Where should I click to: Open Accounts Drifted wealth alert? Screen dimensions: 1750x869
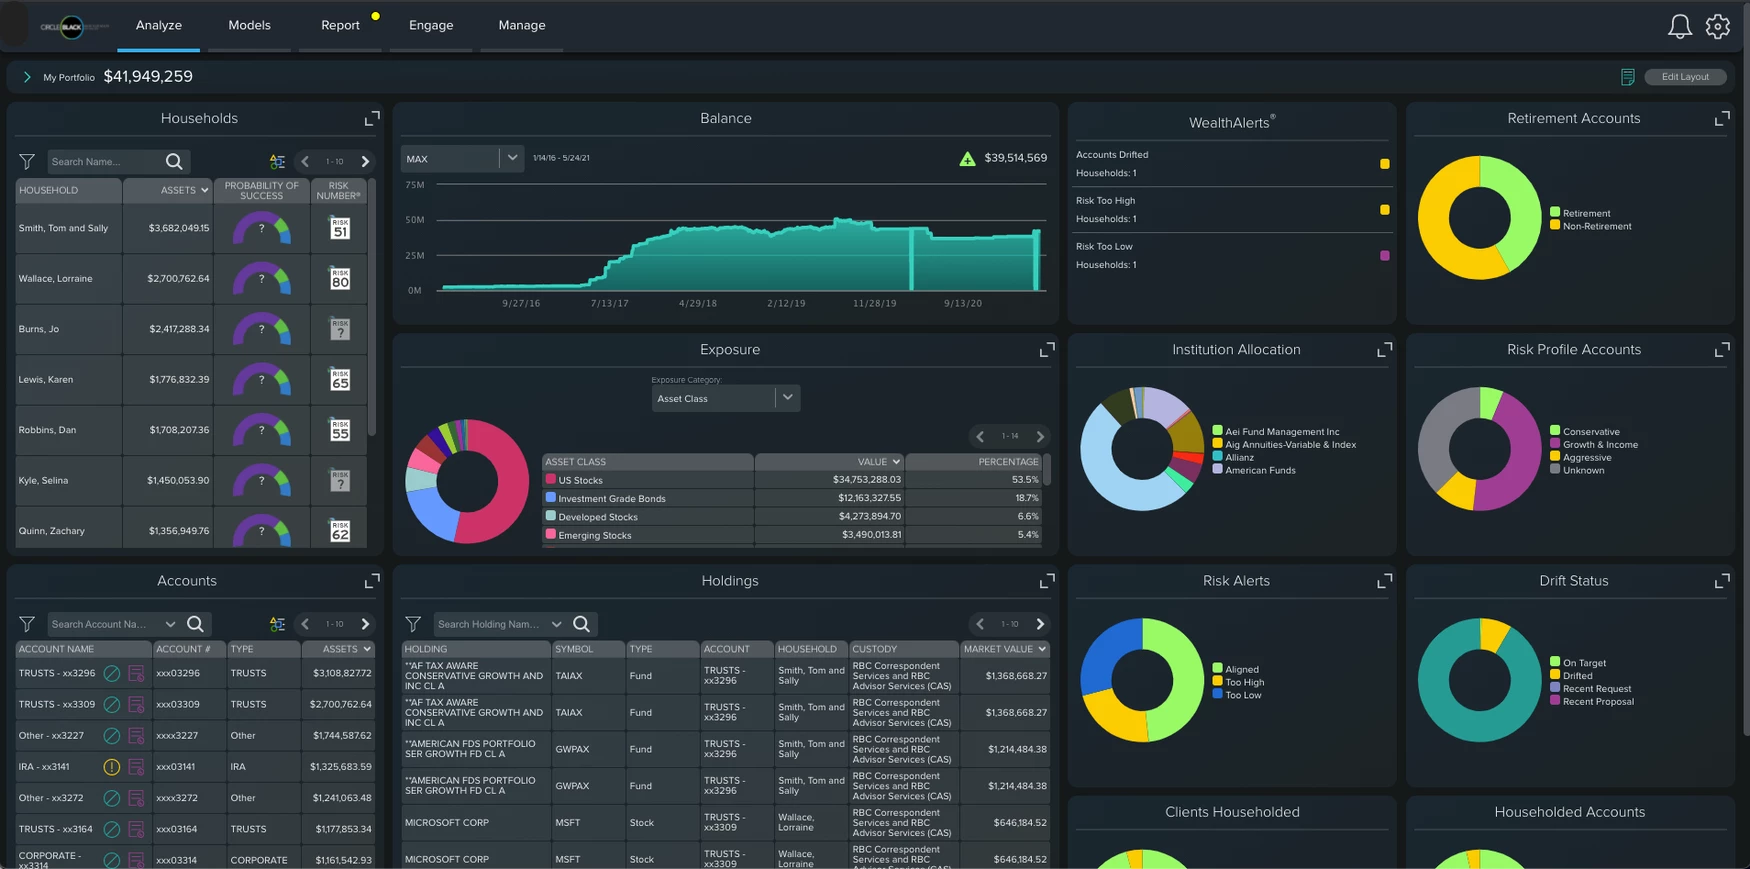(1232, 164)
